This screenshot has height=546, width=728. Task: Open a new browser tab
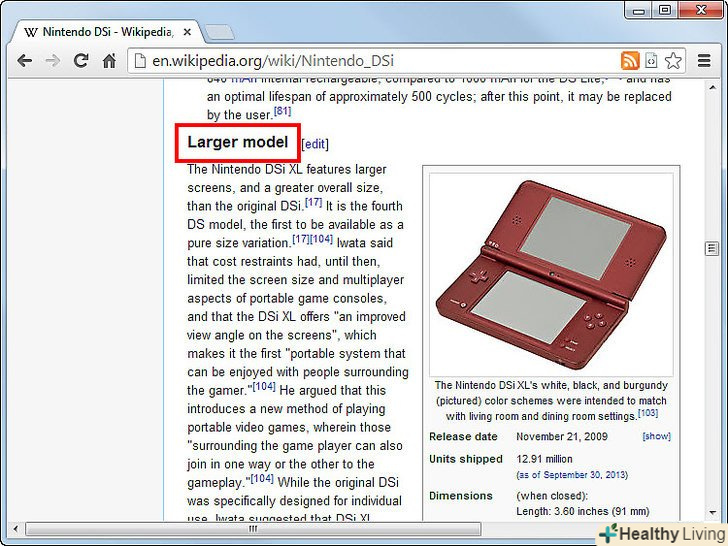[x=219, y=32]
